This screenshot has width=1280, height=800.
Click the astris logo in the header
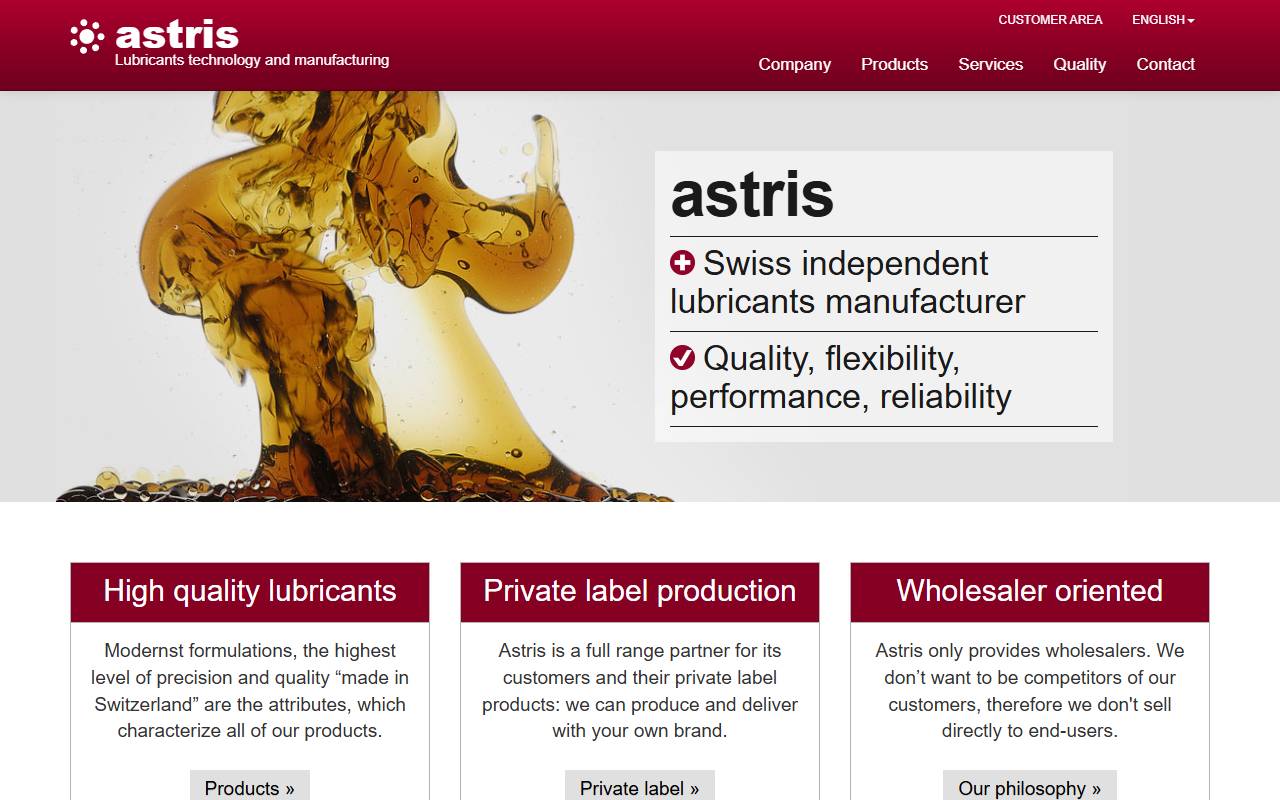155,35
